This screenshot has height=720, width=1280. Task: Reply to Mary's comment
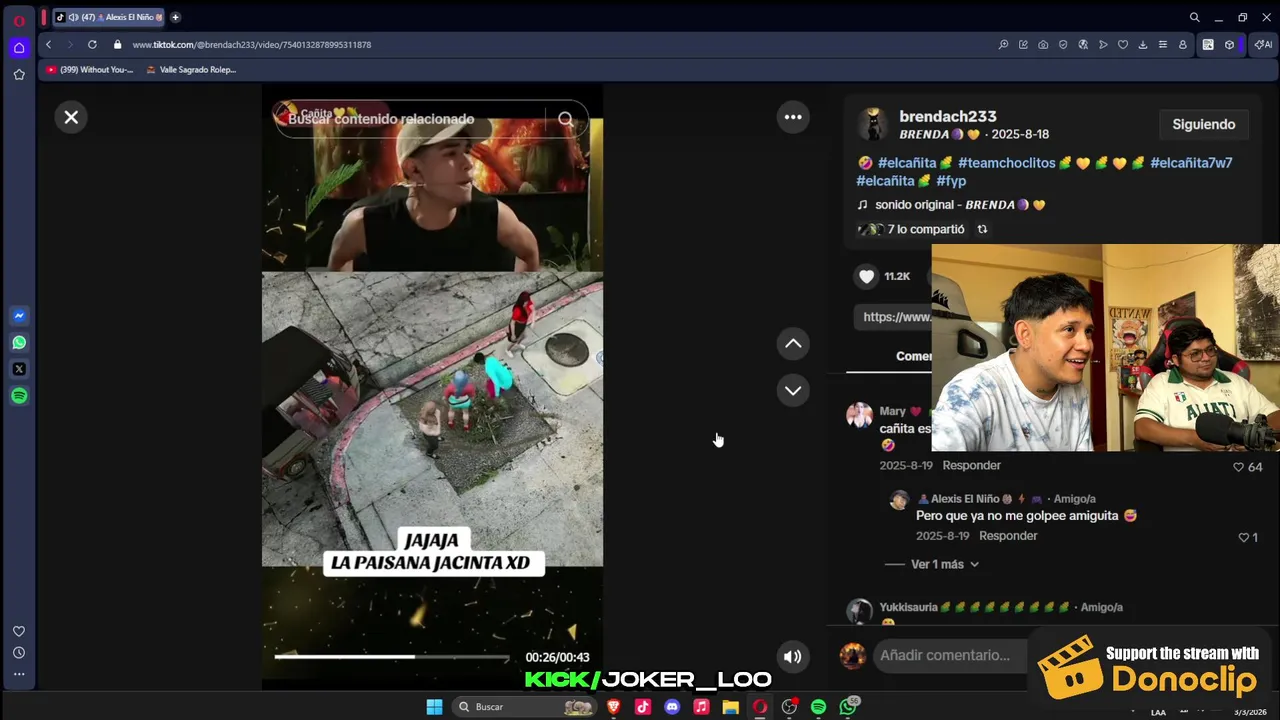coord(971,465)
